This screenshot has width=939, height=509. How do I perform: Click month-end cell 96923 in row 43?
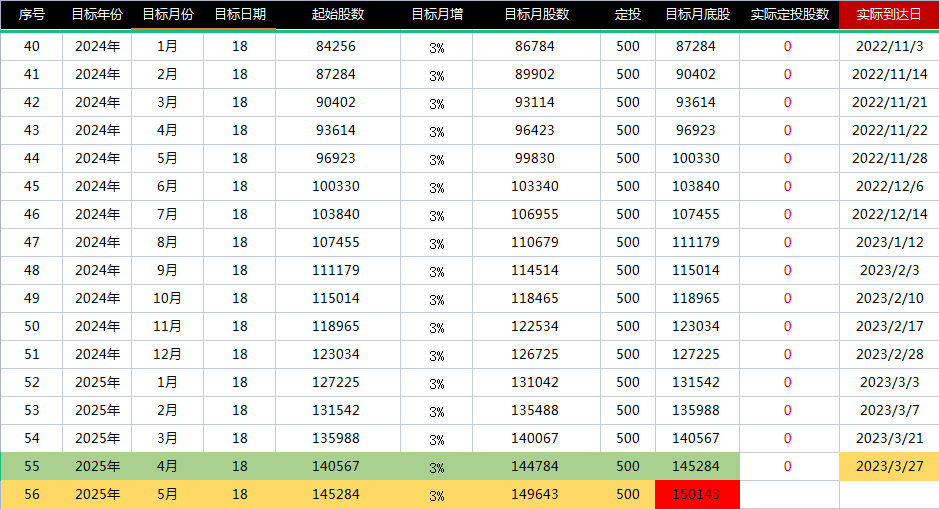(x=697, y=130)
